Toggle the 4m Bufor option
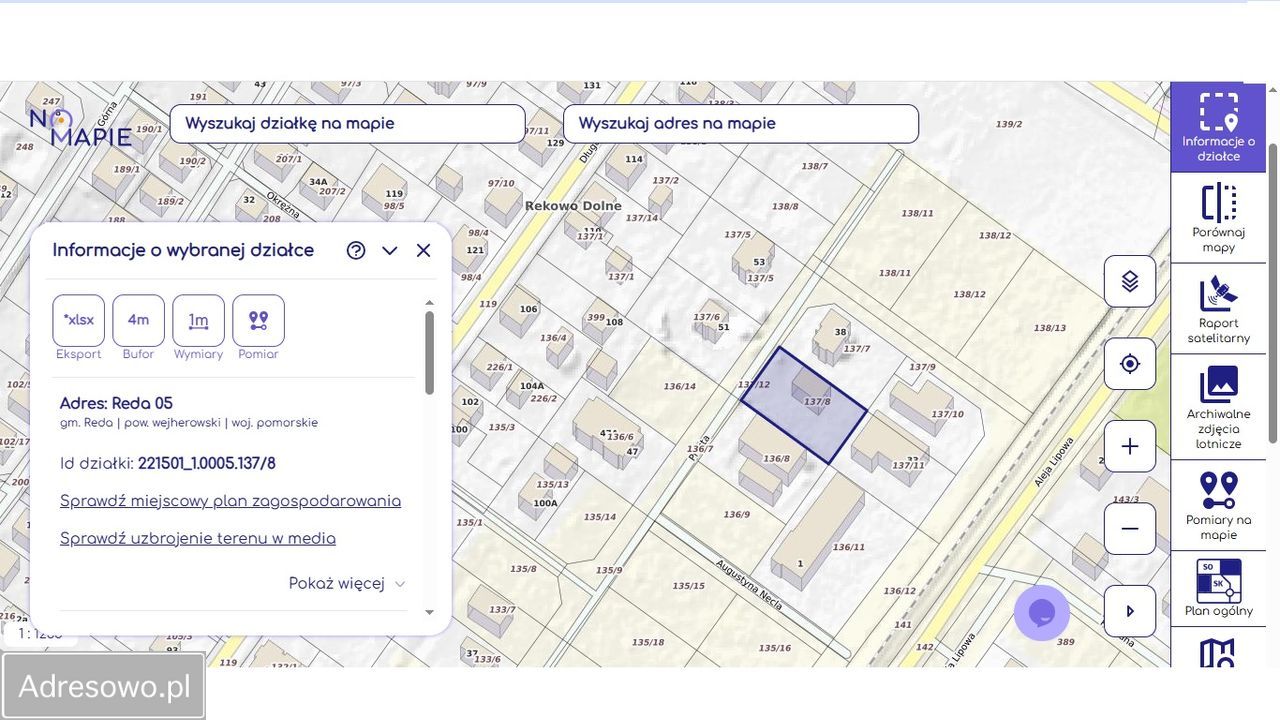 click(138, 320)
